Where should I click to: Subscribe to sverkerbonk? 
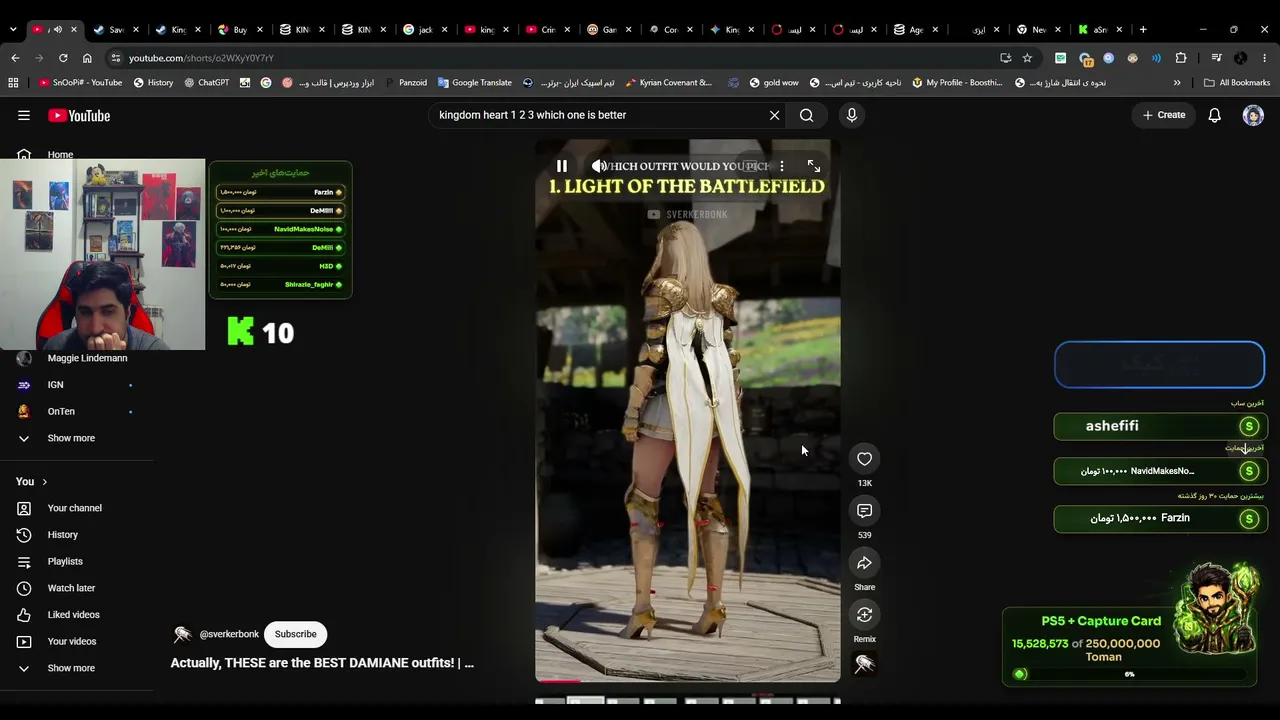point(296,634)
